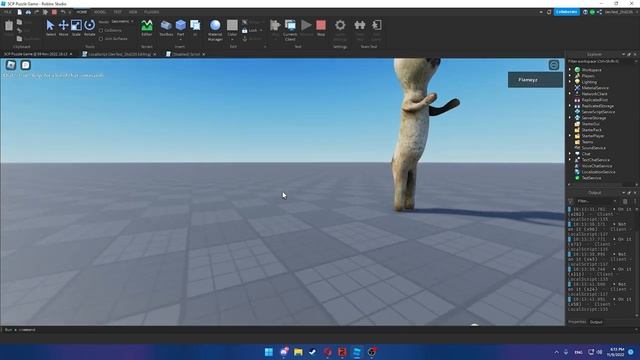Screen dimensions: 640x360
Task: Switch to the VIEW ribbon tab
Action: (x=133, y=12)
